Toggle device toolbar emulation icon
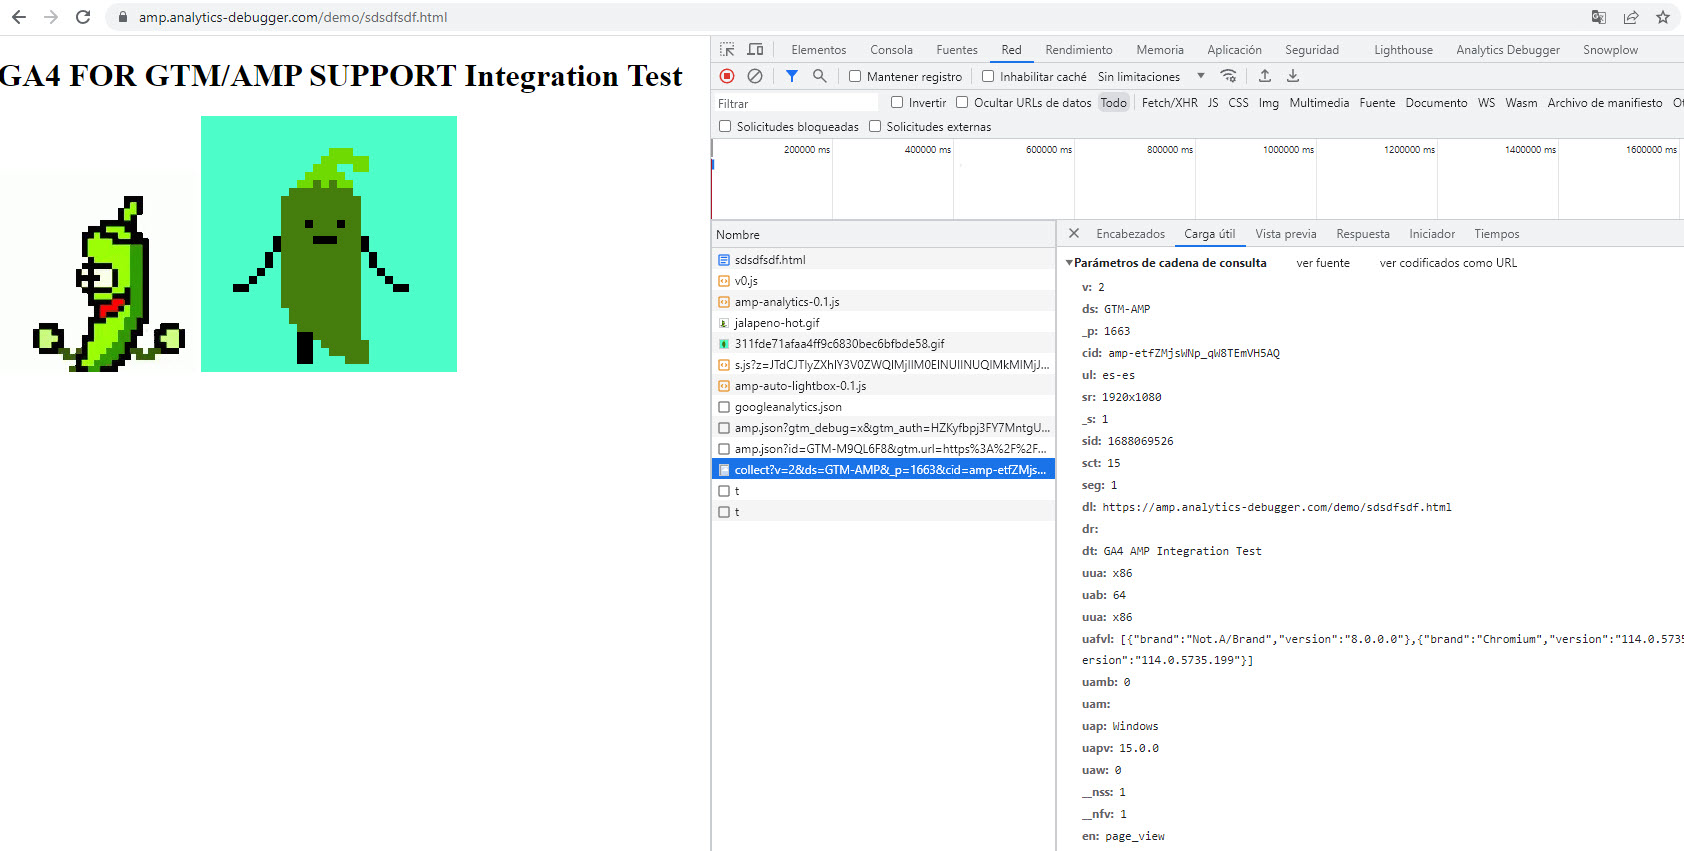The width and height of the screenshot is (1684, 851). (755, 49)
